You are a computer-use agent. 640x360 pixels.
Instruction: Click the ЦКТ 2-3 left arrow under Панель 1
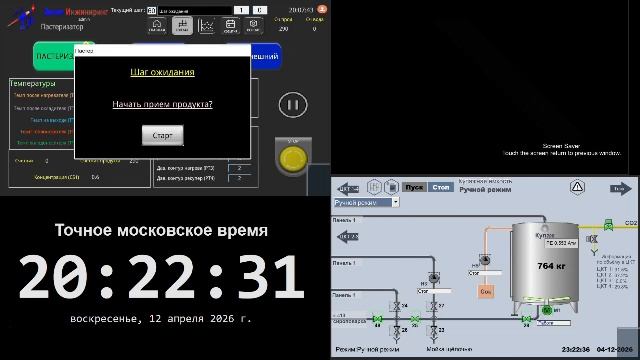(x=348, y=237)
